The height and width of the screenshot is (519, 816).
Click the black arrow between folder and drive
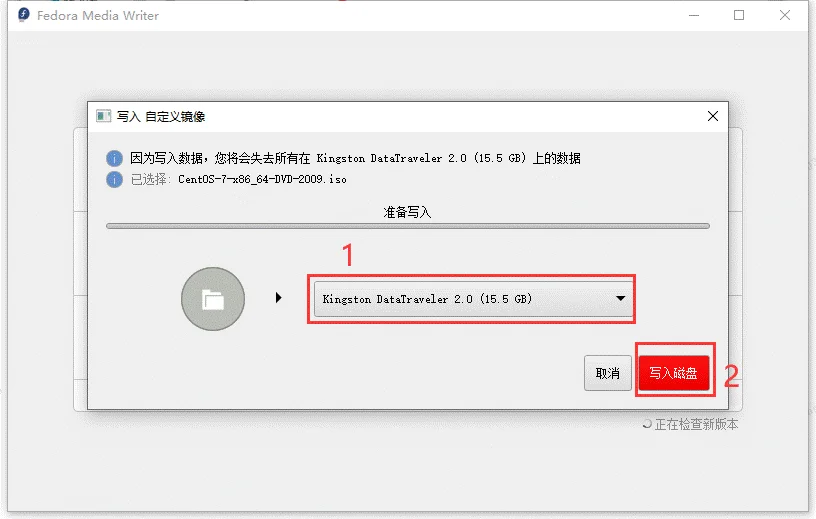pos(278,298)
